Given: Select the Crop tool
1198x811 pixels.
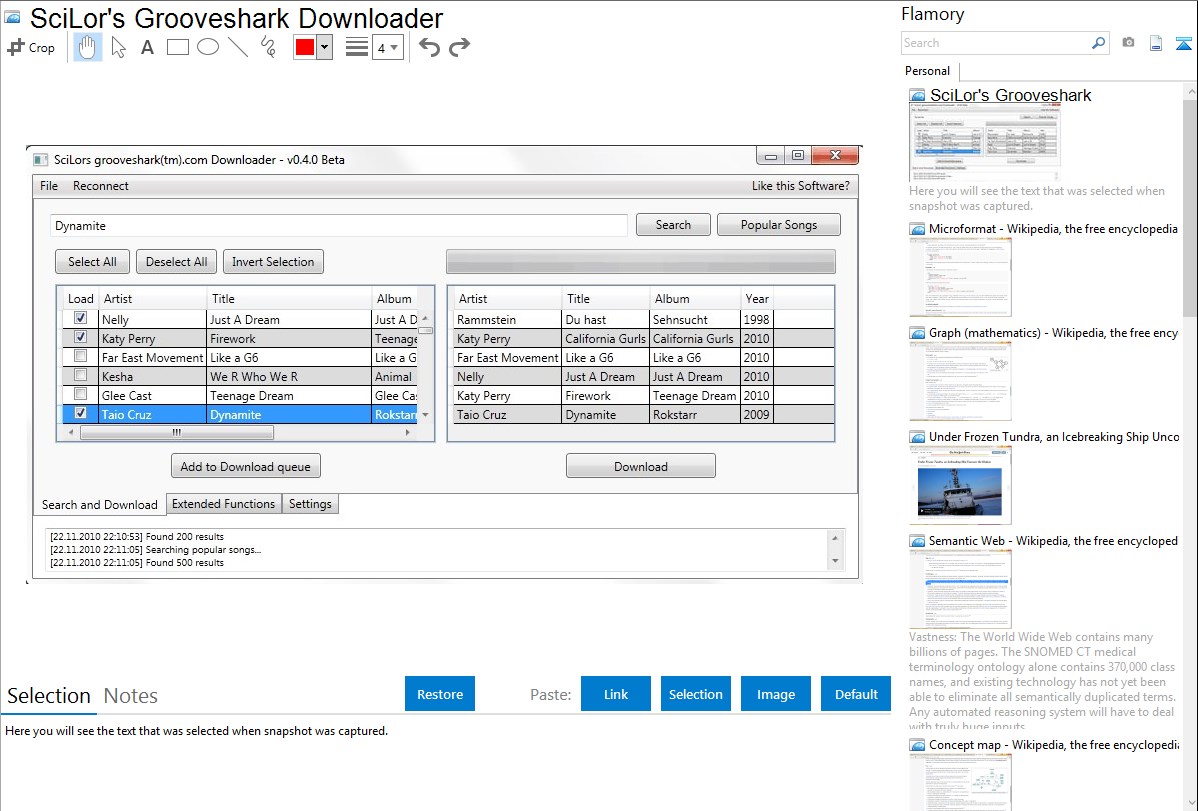Looking at the screenshot, I should pos(31,47).
